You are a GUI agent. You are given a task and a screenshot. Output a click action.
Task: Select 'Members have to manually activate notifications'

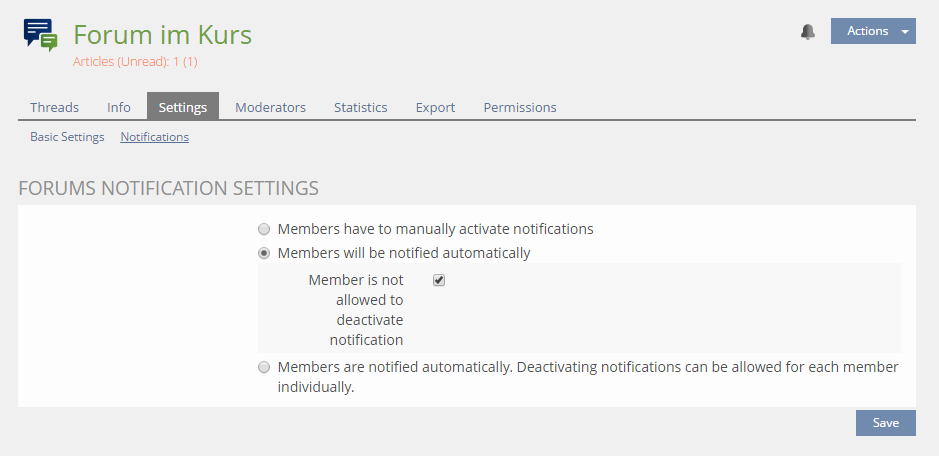pyautogui.click(x=264, y=229)
